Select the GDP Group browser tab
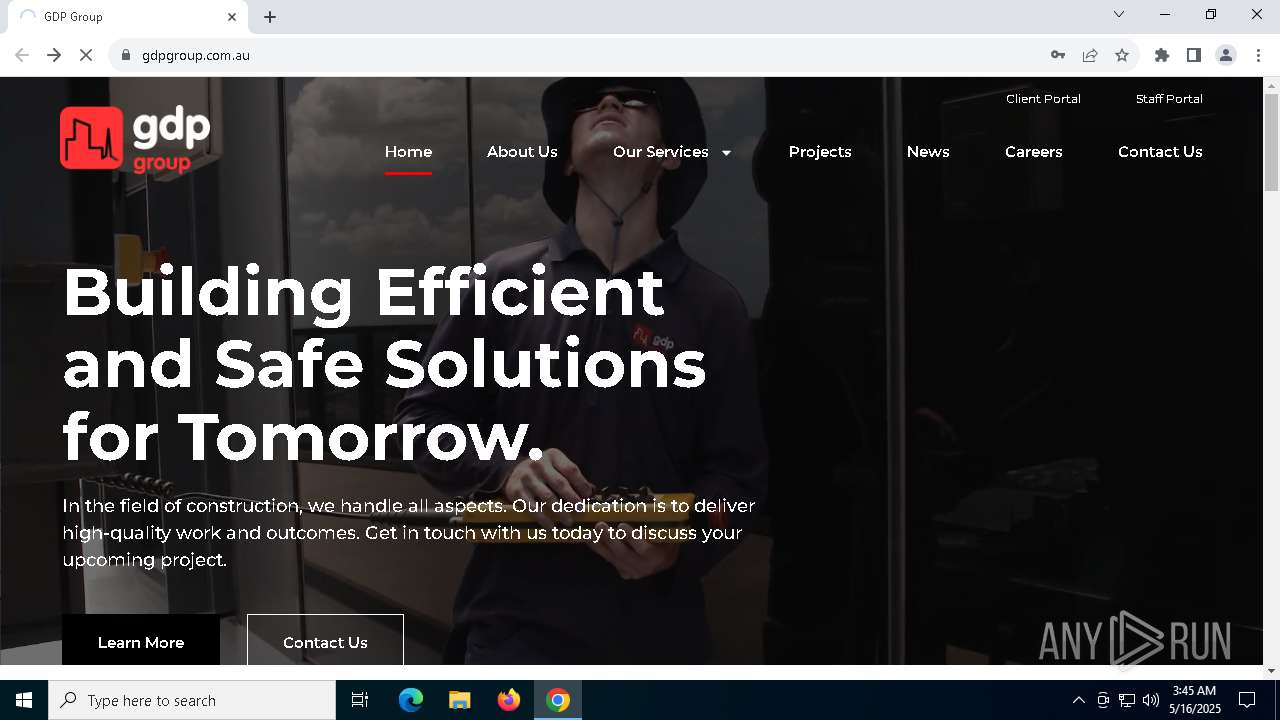 point(126,17)
